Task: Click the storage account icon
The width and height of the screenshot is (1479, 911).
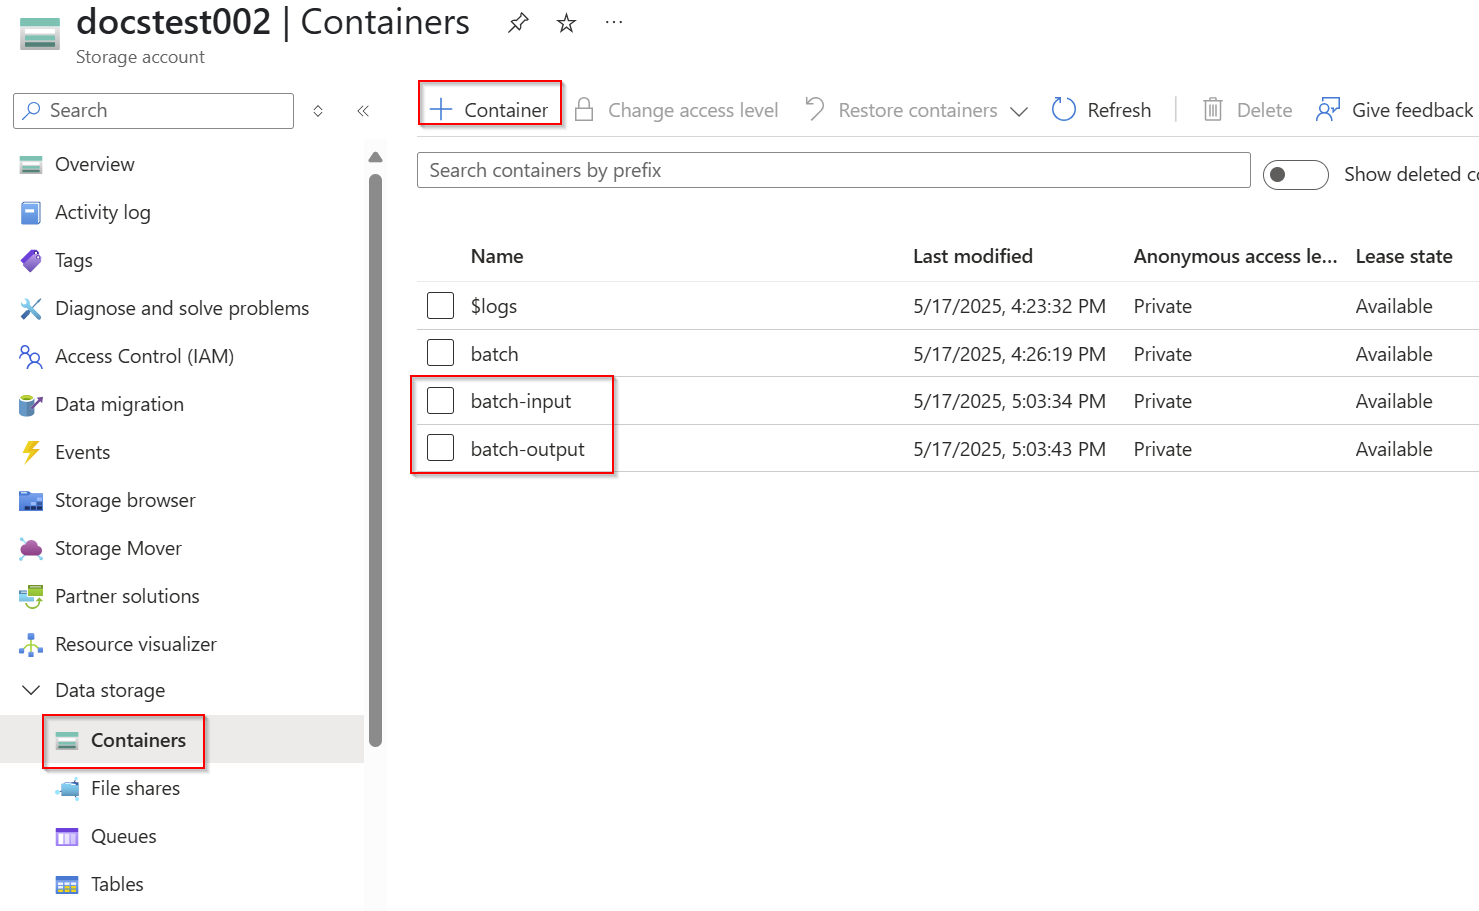Action: coord(40,33)
